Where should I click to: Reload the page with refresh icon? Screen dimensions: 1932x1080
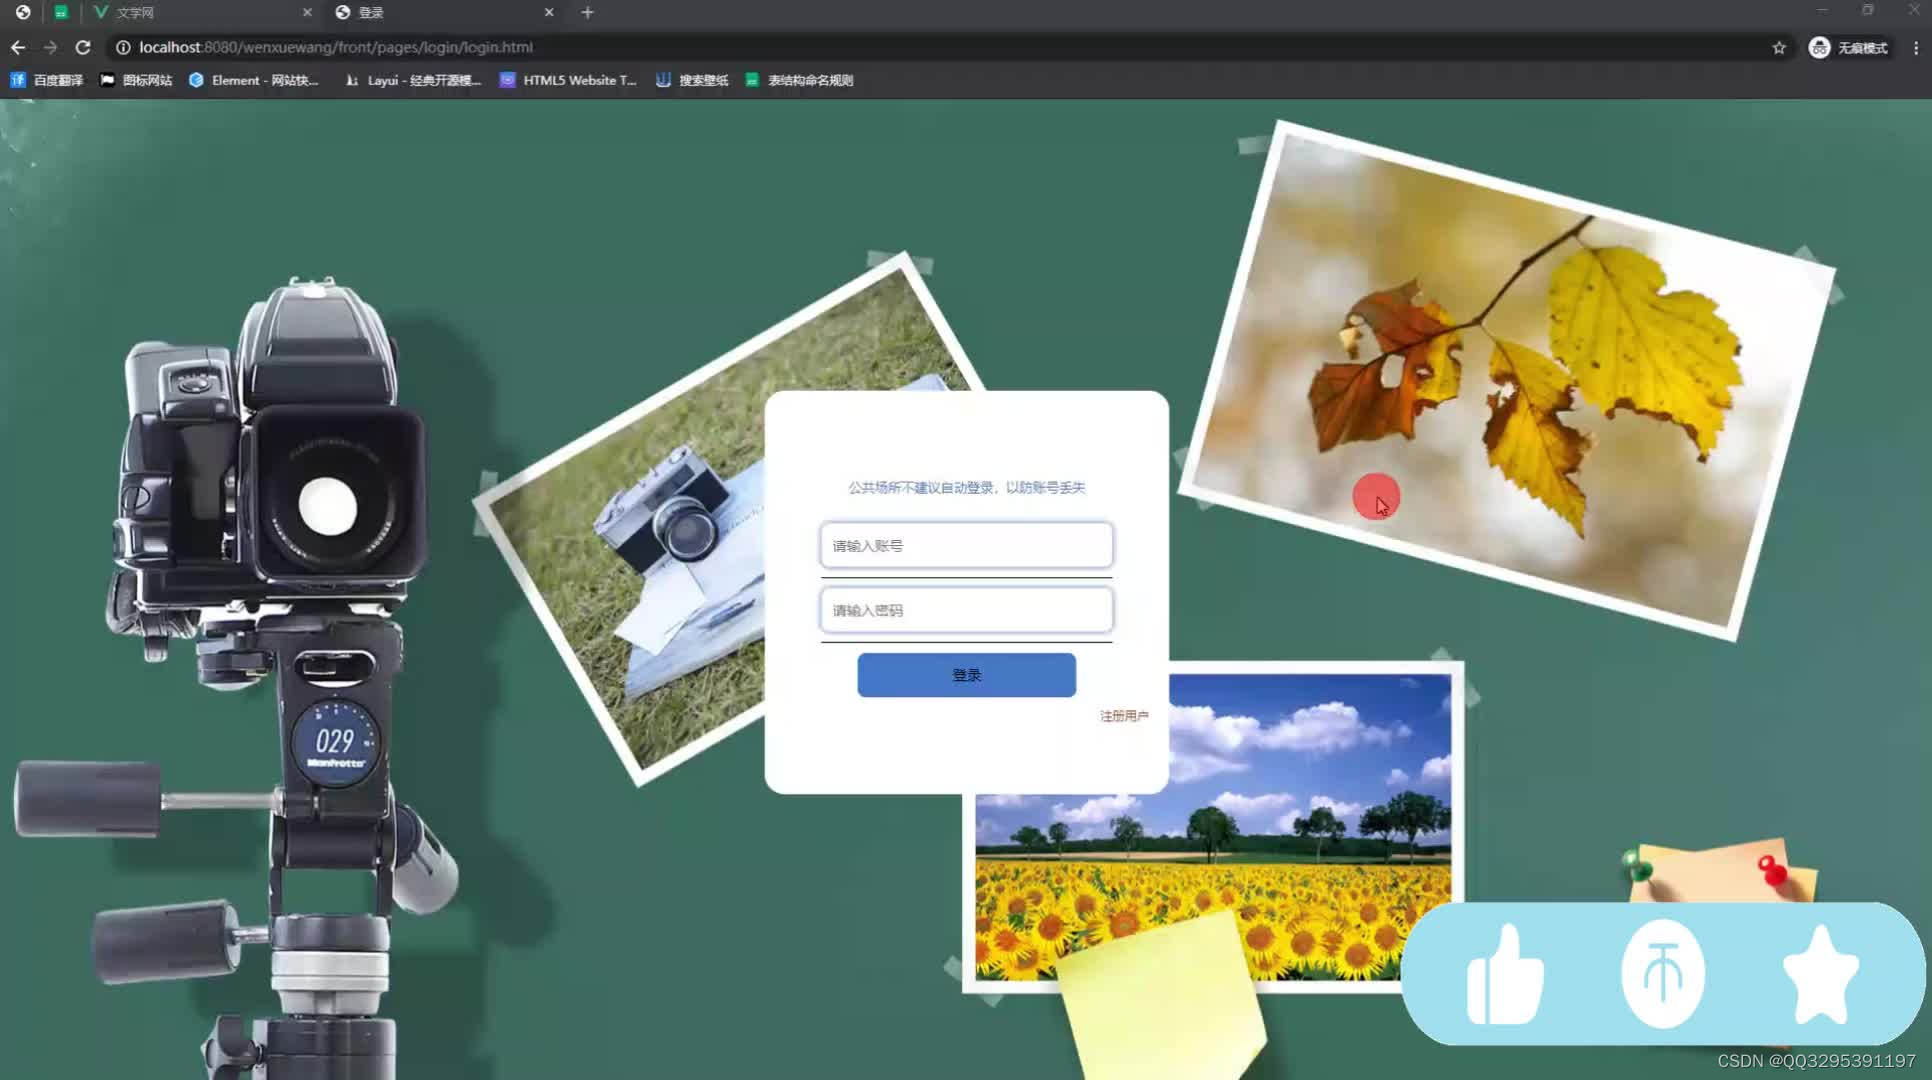[83, 47]
